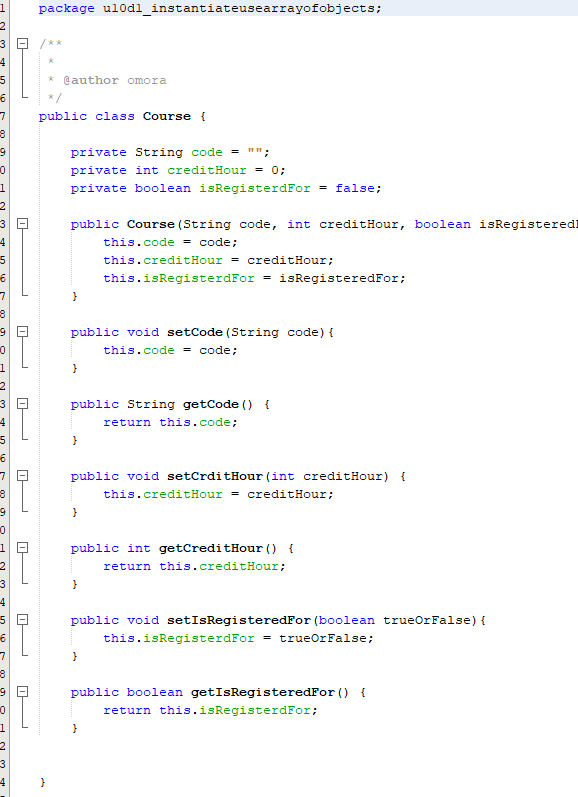Collapse the getIsRegisteredFor method fold marker
578x797 pixels.
[x=22, y=692]
